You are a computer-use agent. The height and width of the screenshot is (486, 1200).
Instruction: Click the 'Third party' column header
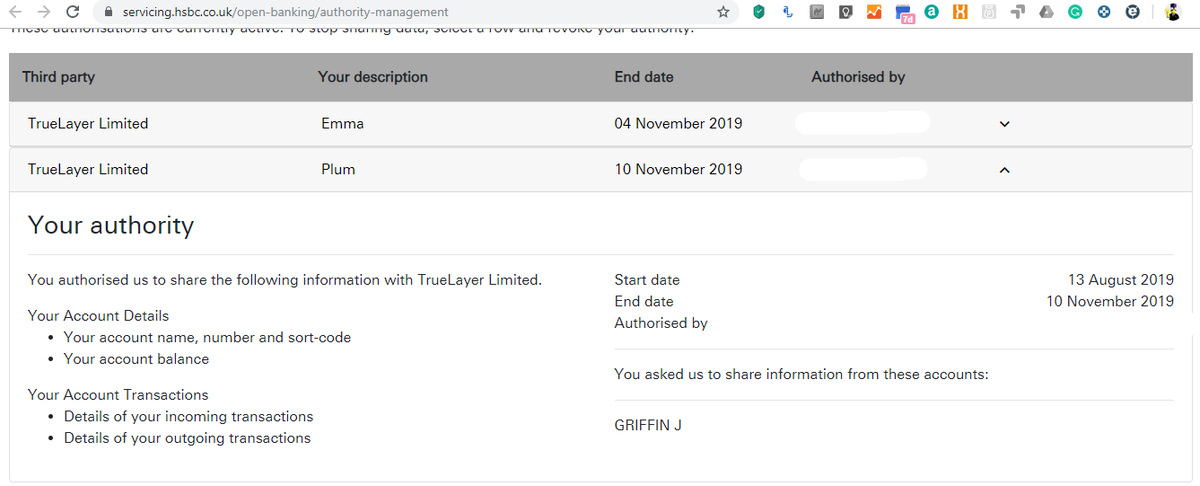point(59,76)
